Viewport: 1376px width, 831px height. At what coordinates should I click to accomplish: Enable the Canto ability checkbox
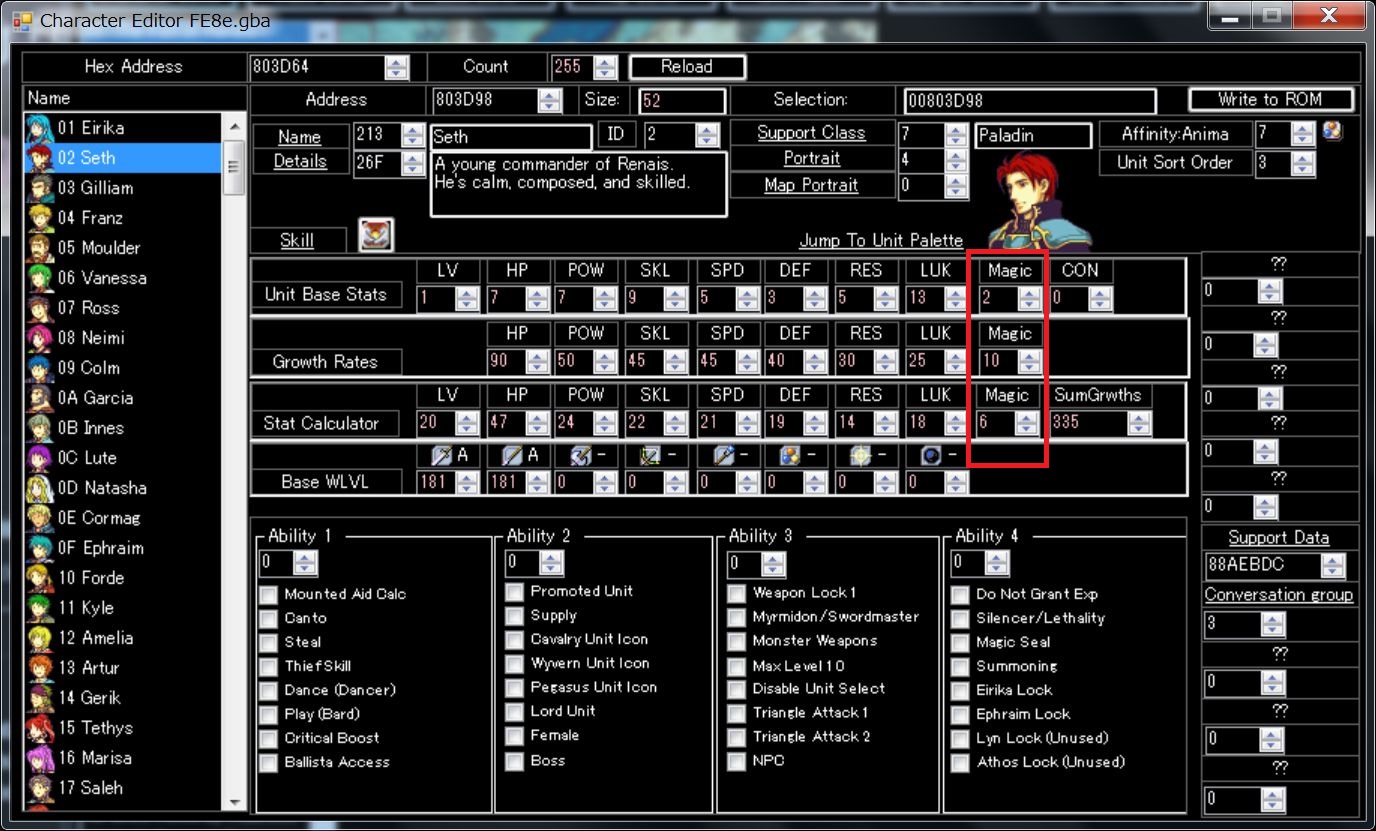(268, 618)
